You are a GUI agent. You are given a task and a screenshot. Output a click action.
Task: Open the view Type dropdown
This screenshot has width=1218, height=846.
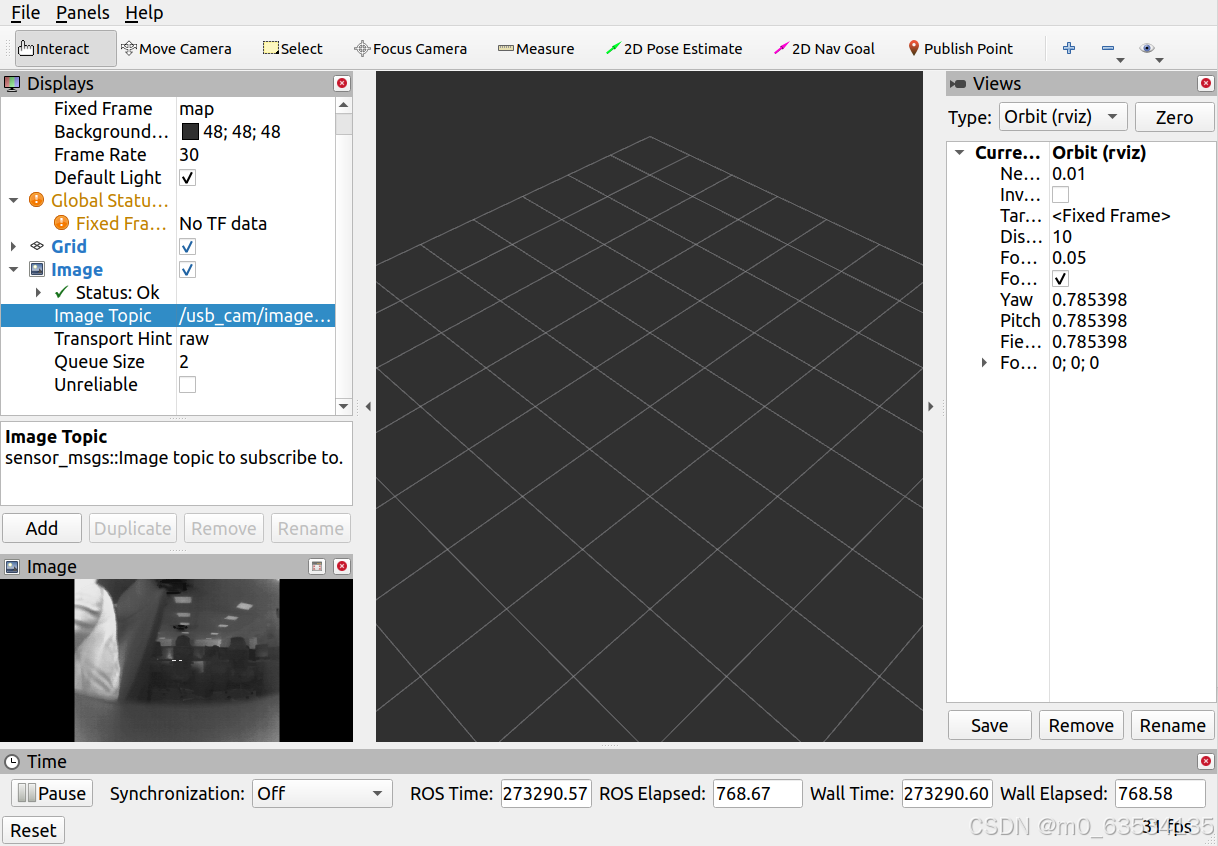click(x=1063, y=117)
